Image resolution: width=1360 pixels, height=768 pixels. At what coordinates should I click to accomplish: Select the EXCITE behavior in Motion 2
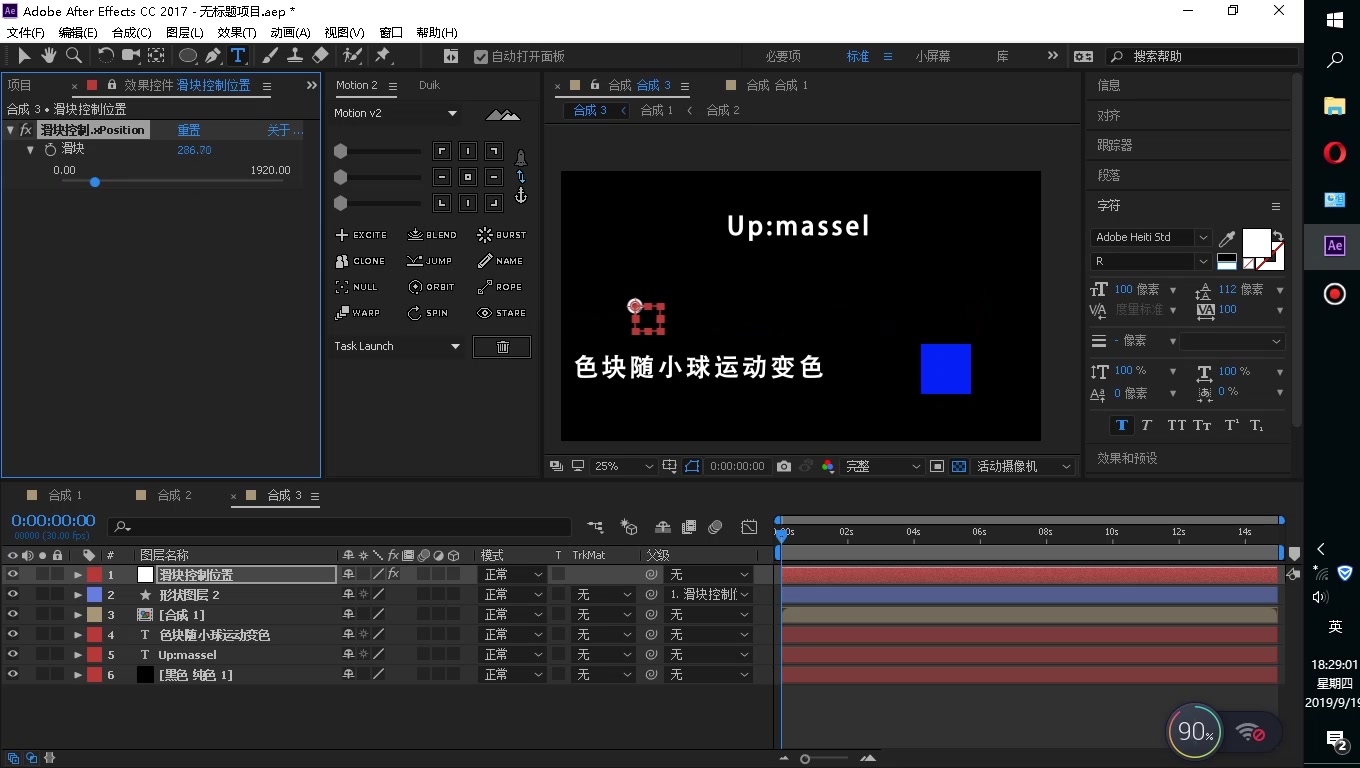pyautogui.click(x=360, y=234)
